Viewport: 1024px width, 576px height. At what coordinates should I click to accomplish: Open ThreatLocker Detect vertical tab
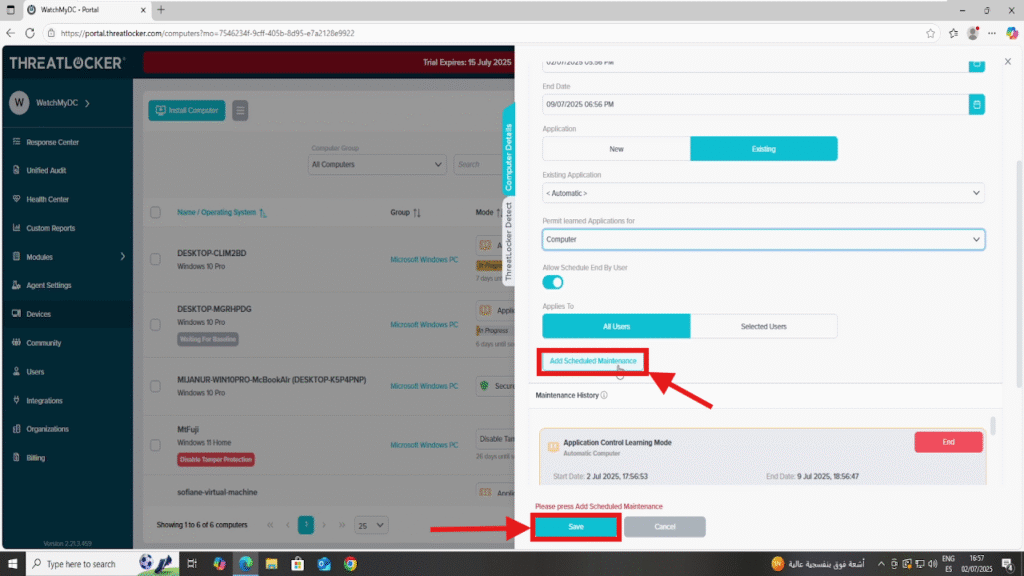(508, 241)
